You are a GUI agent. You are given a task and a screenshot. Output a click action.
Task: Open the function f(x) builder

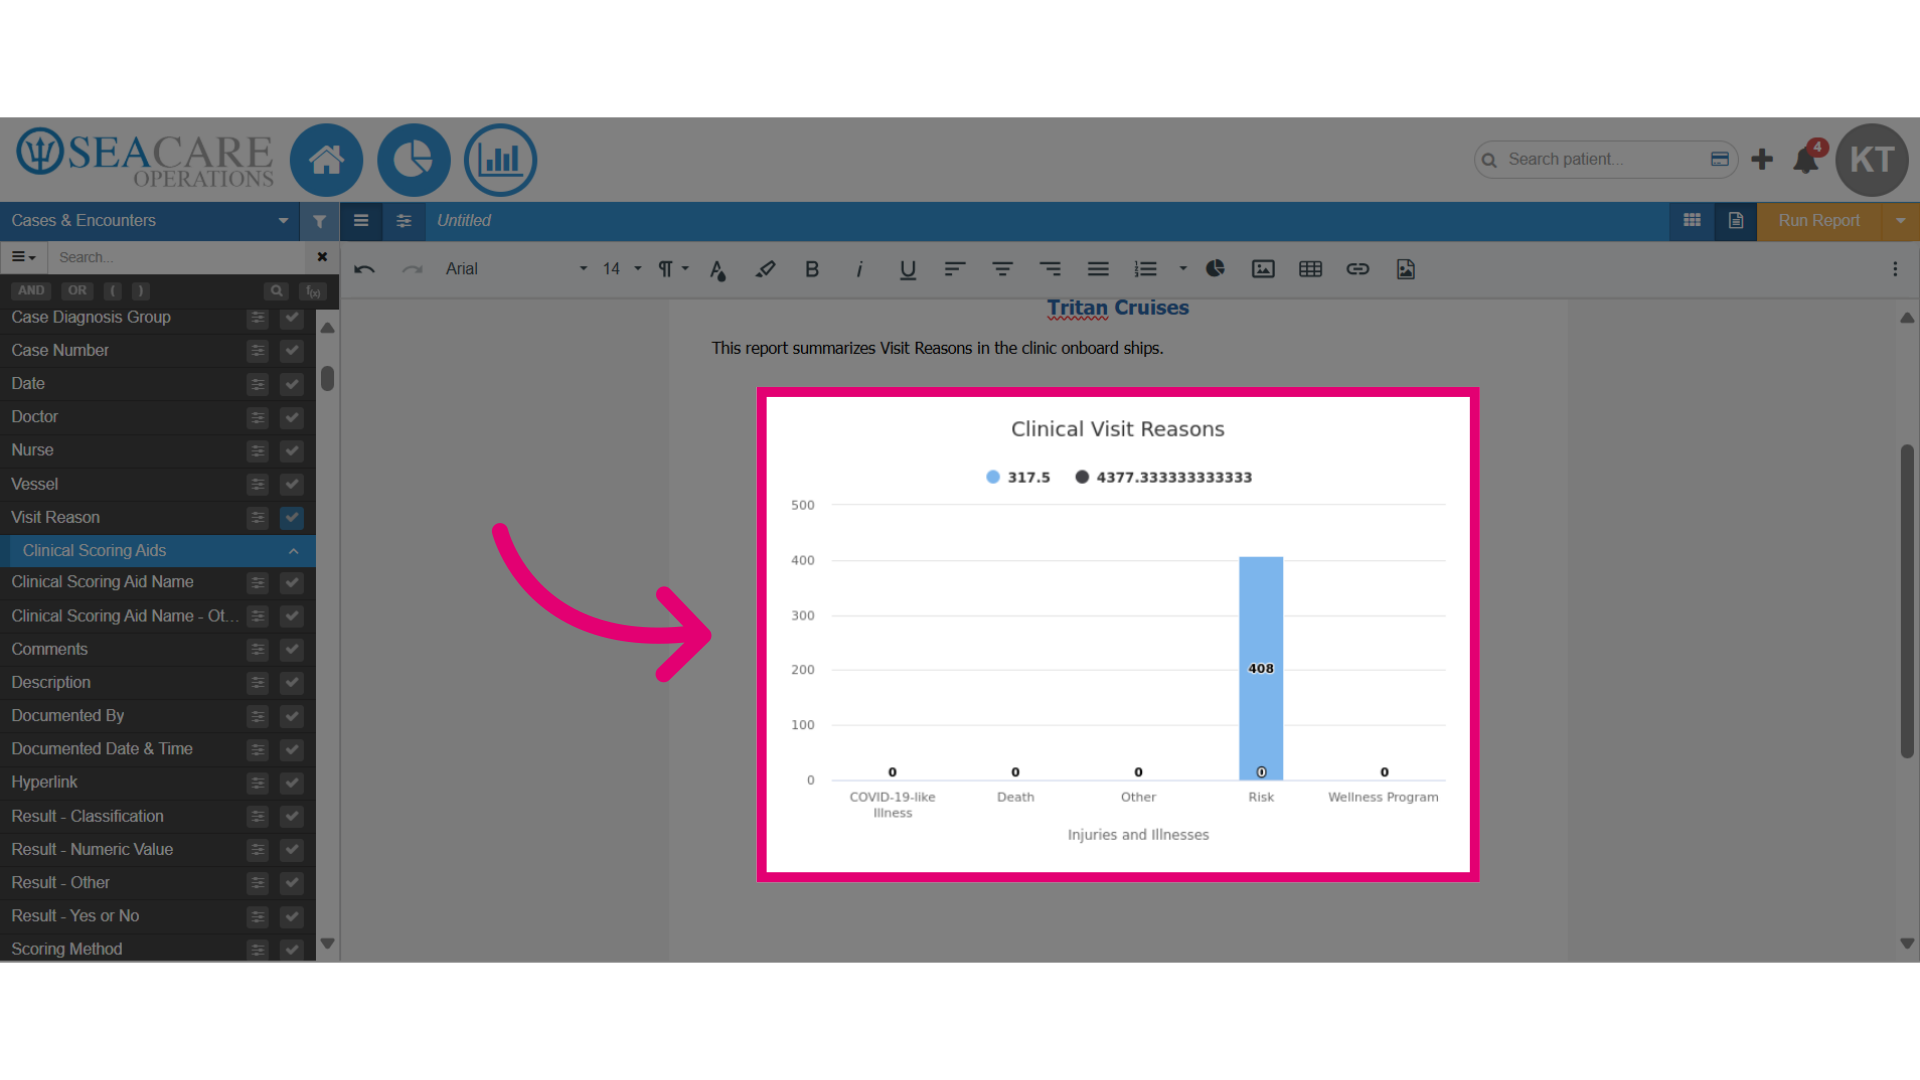314,291
